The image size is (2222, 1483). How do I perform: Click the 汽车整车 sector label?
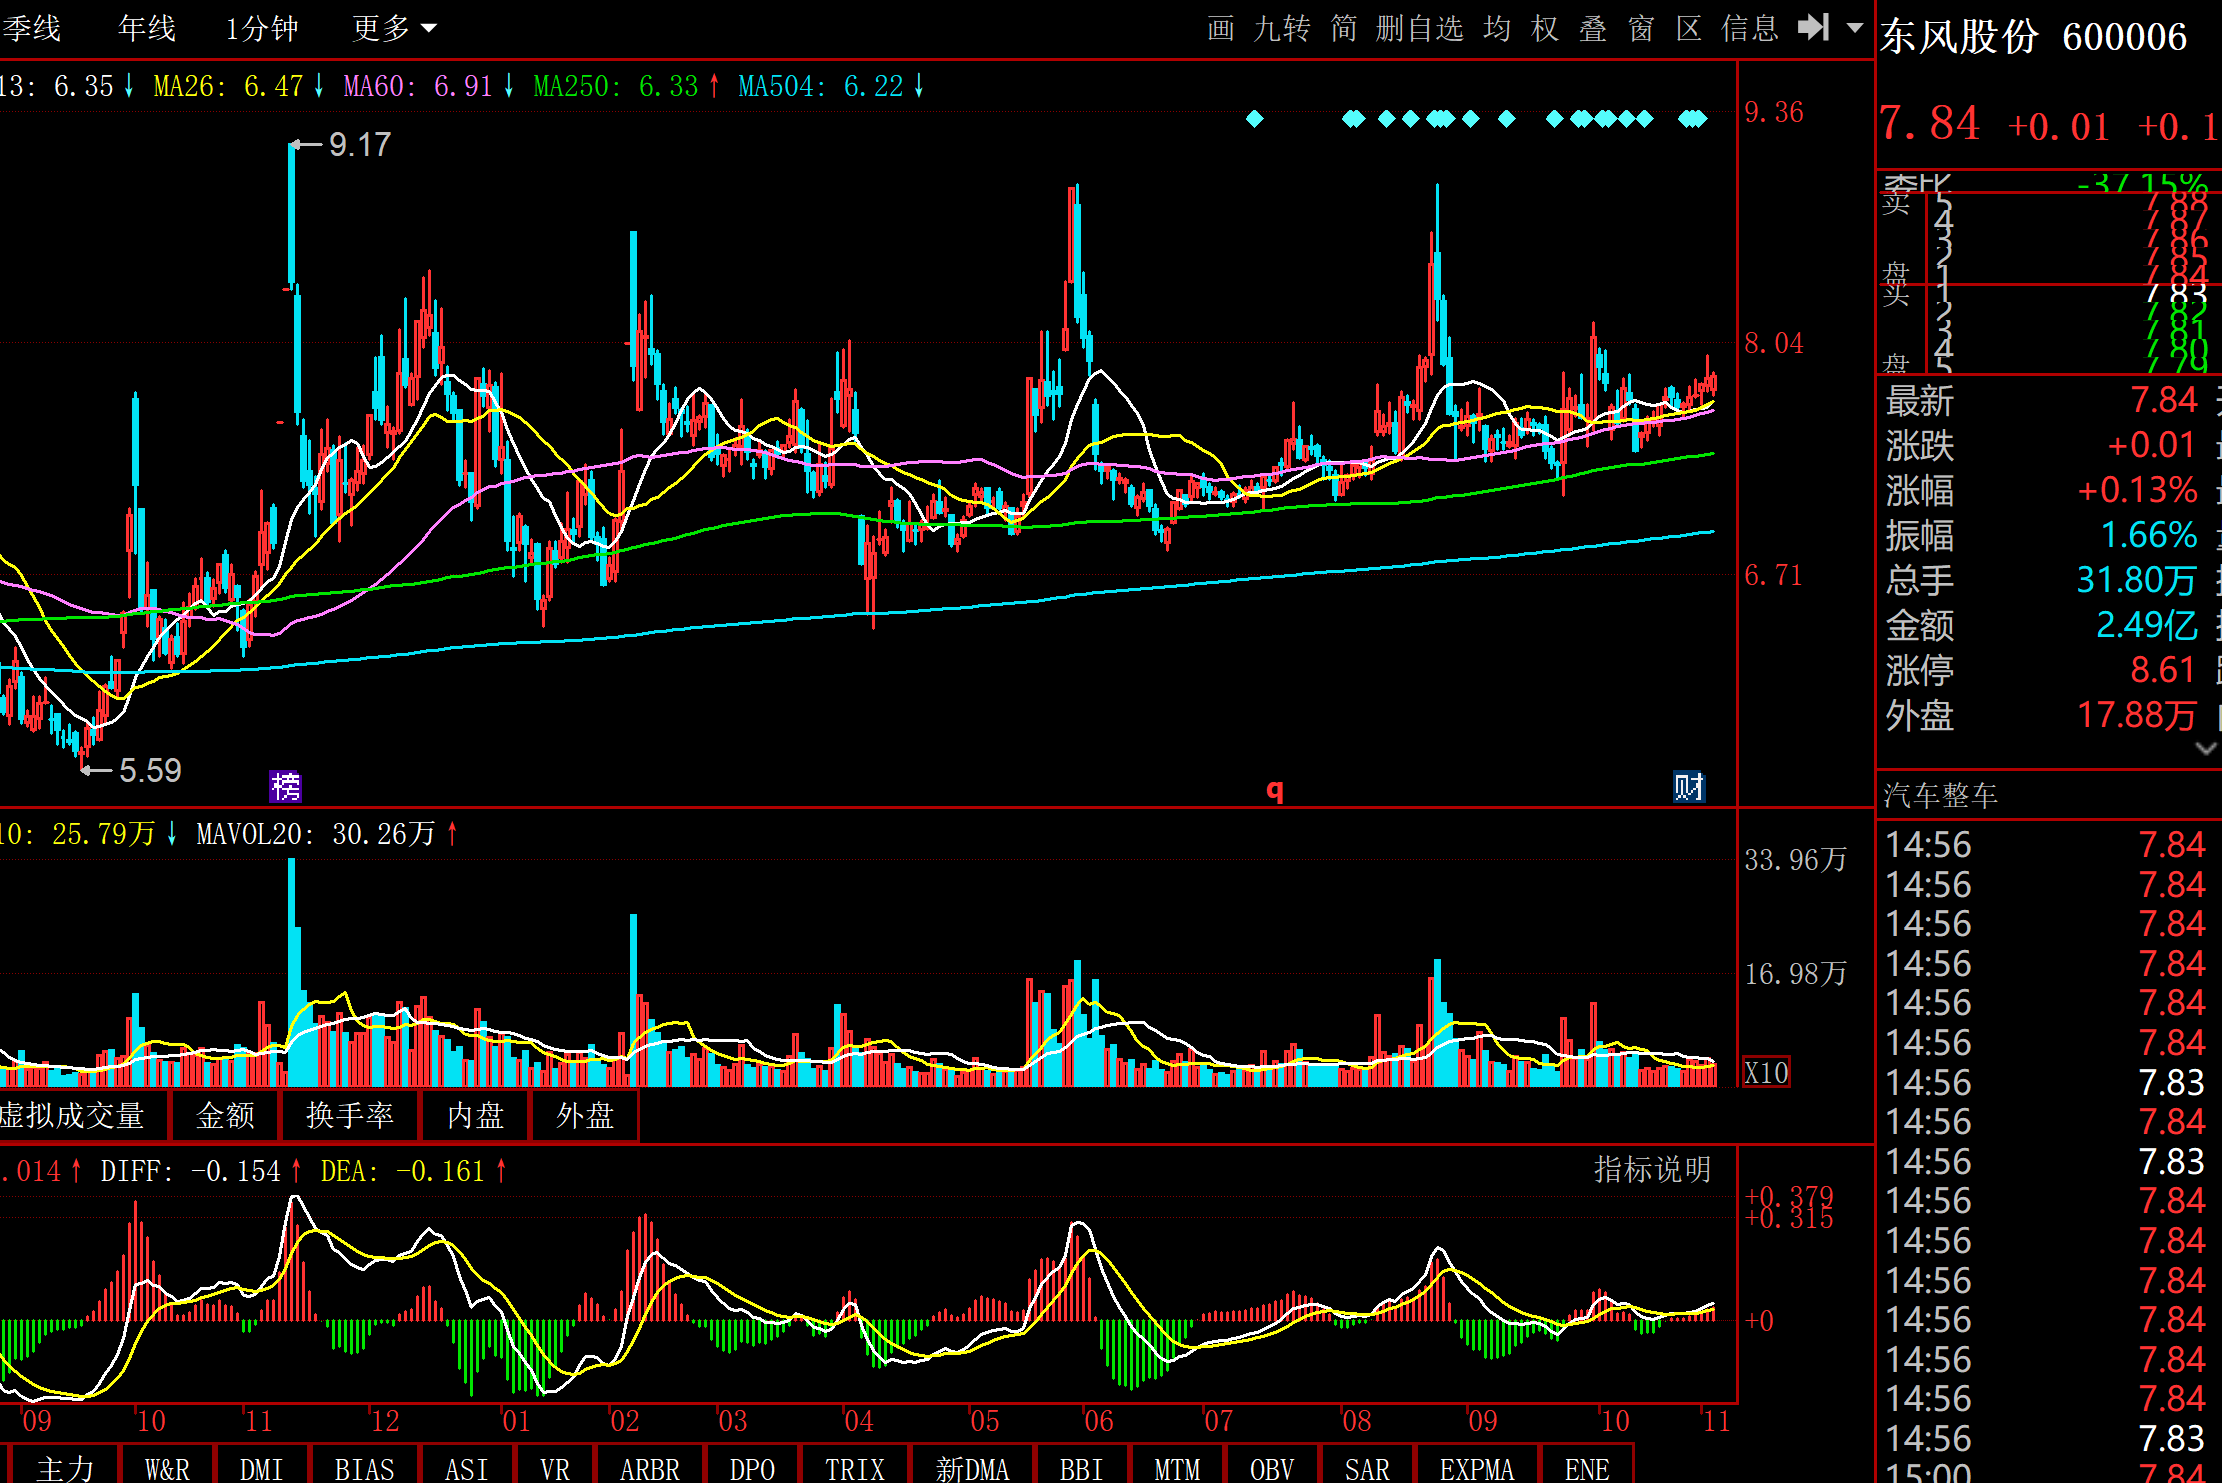pyautogui.click(x=1940, y=795)
